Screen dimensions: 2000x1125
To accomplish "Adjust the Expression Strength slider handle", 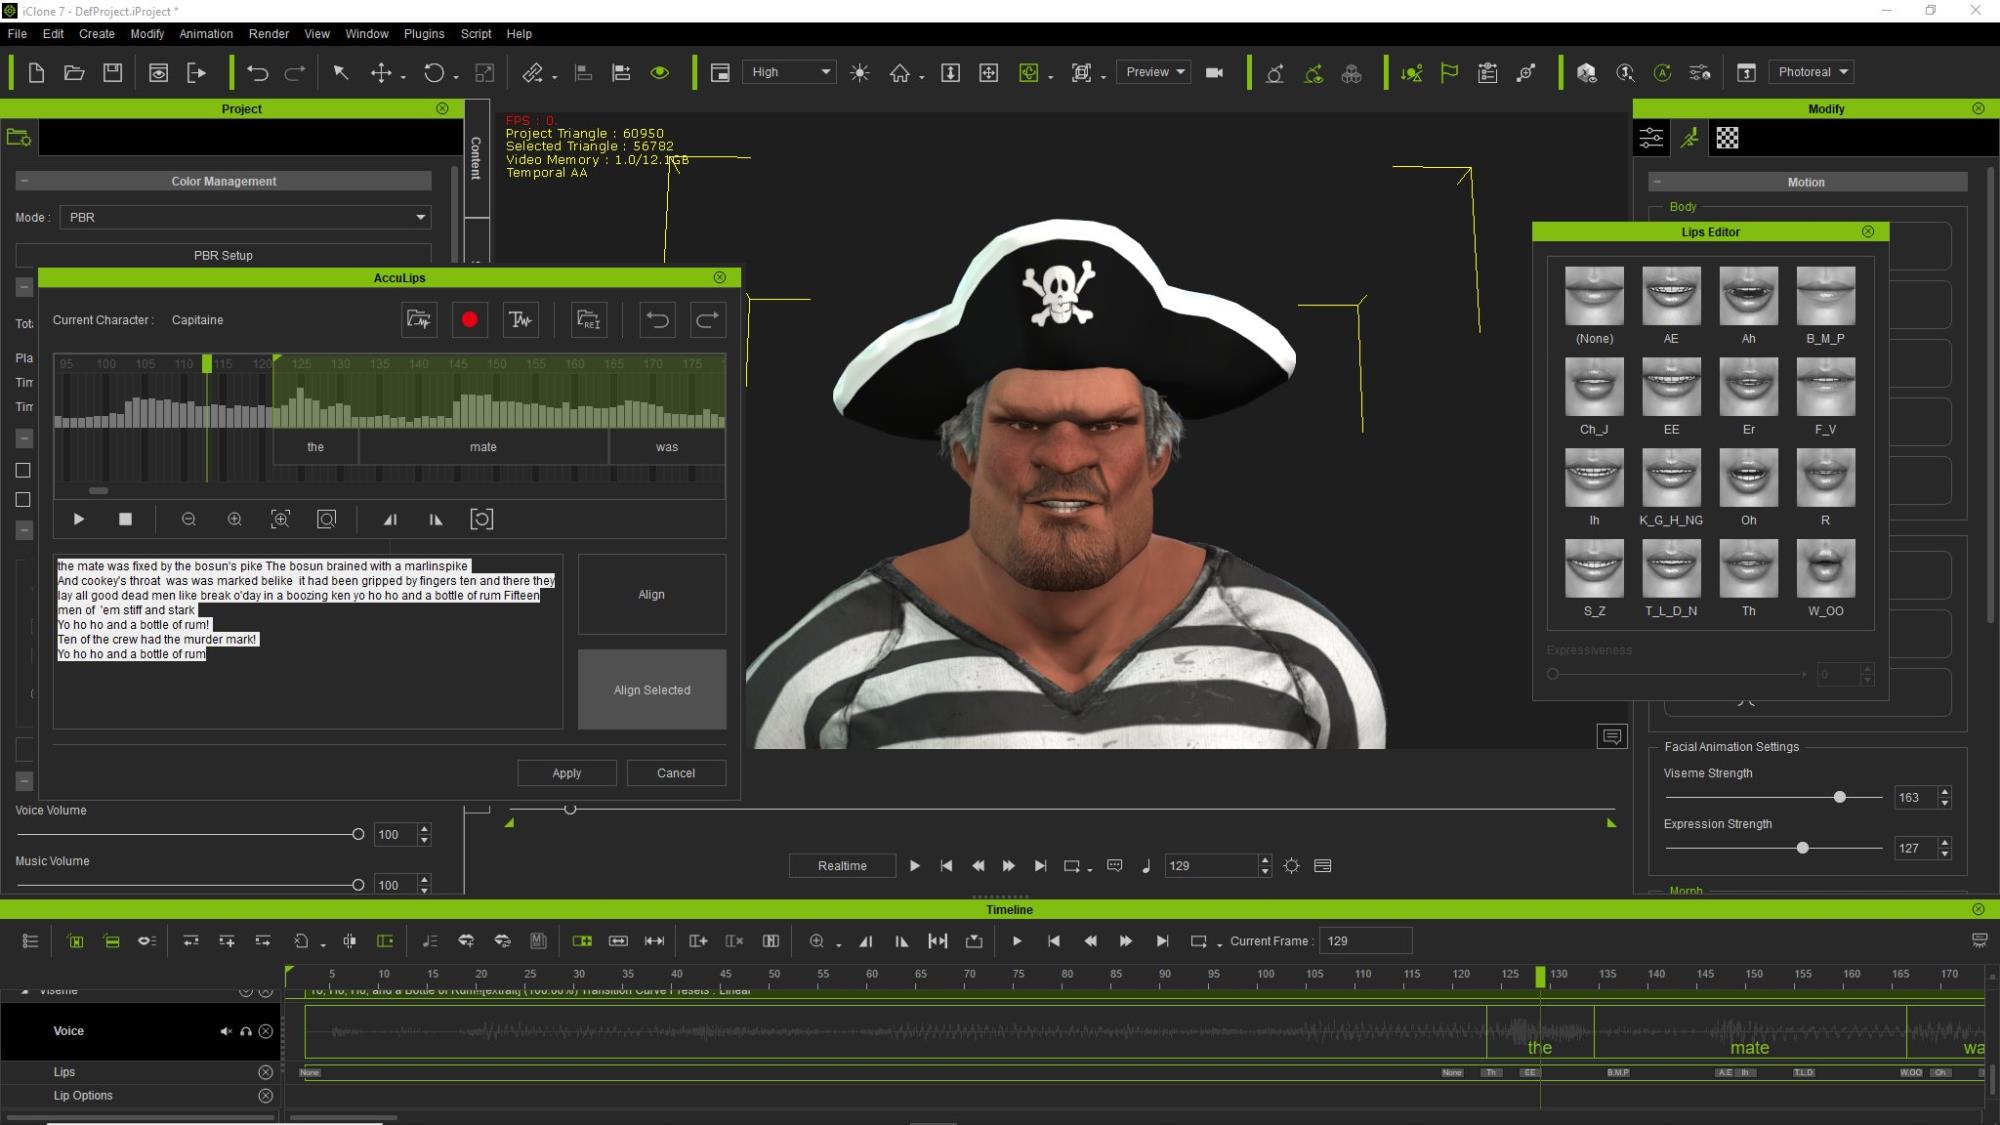I will coord(1802,848).
